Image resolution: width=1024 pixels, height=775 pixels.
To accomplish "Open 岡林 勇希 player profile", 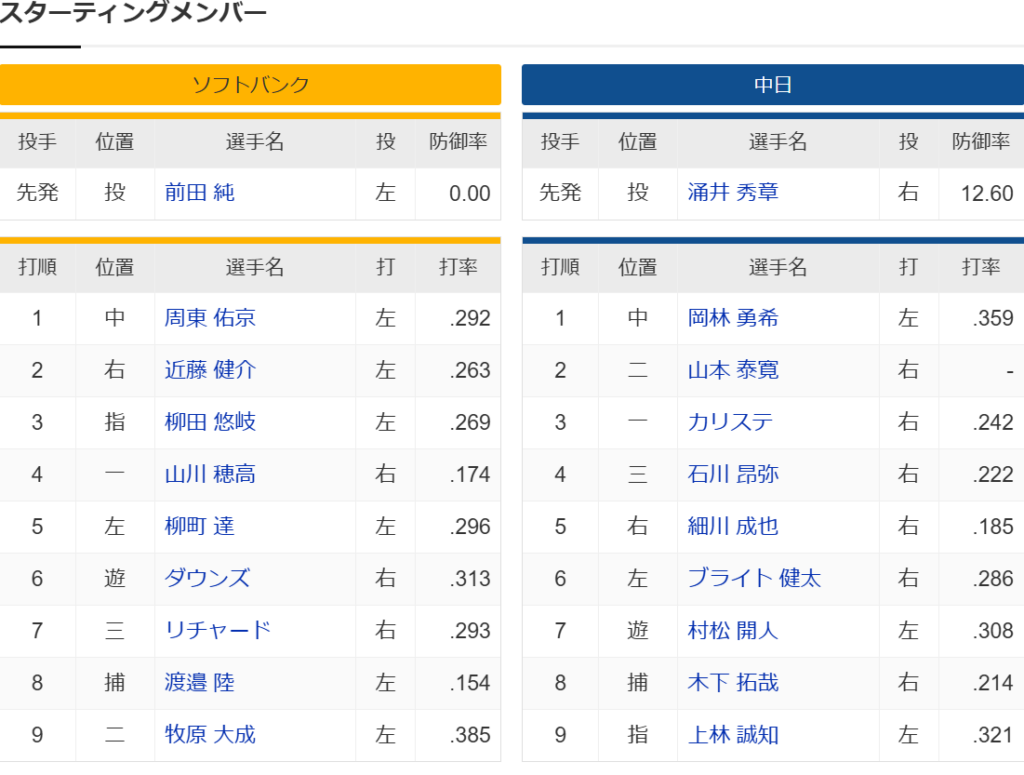I will pyautogui.click(x=733, y=318).
